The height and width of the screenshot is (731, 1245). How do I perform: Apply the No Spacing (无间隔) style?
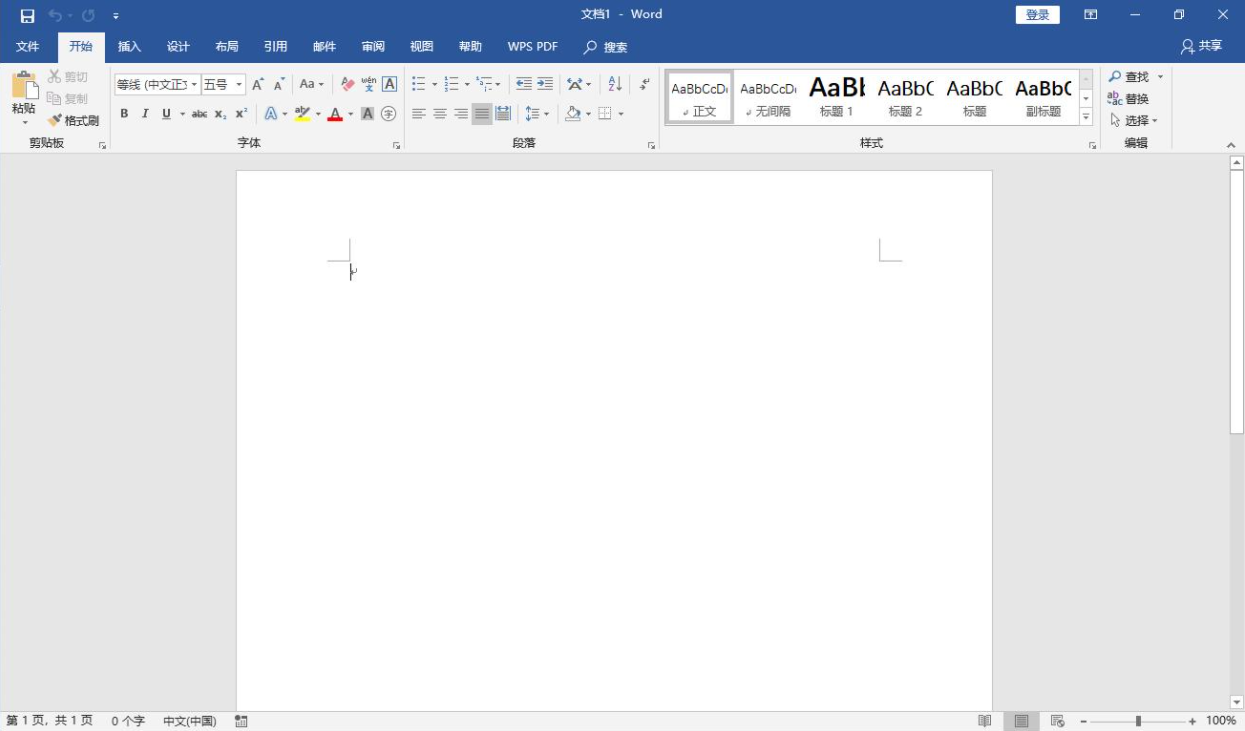pos(768,97)
